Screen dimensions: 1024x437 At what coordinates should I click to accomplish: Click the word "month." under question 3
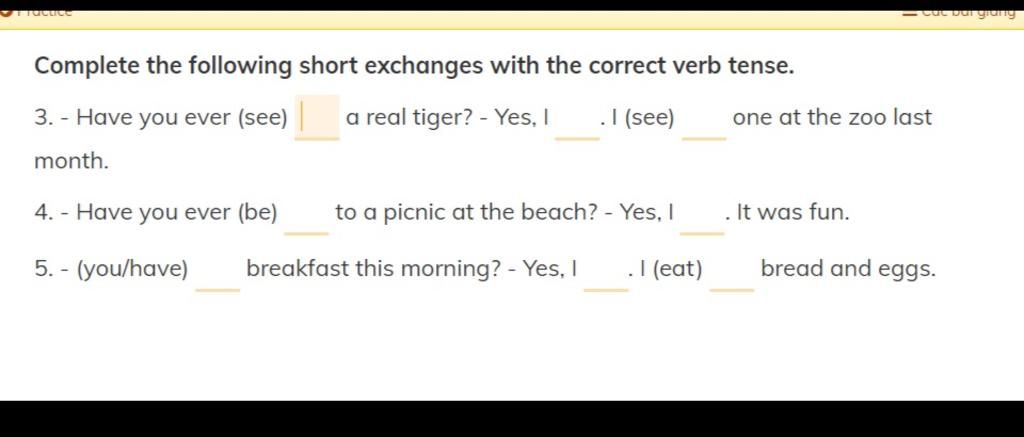pos(71,161)
